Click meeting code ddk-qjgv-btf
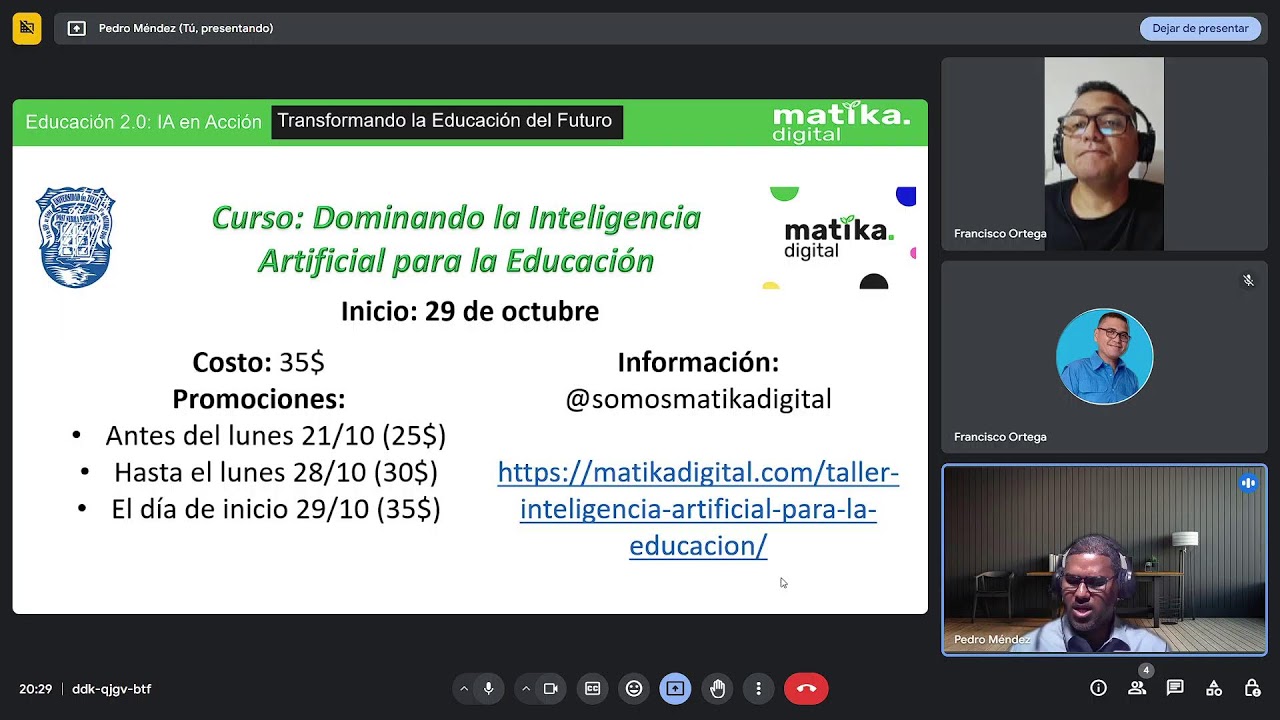This screenshot has height=720, width=1280. [111, 689]
